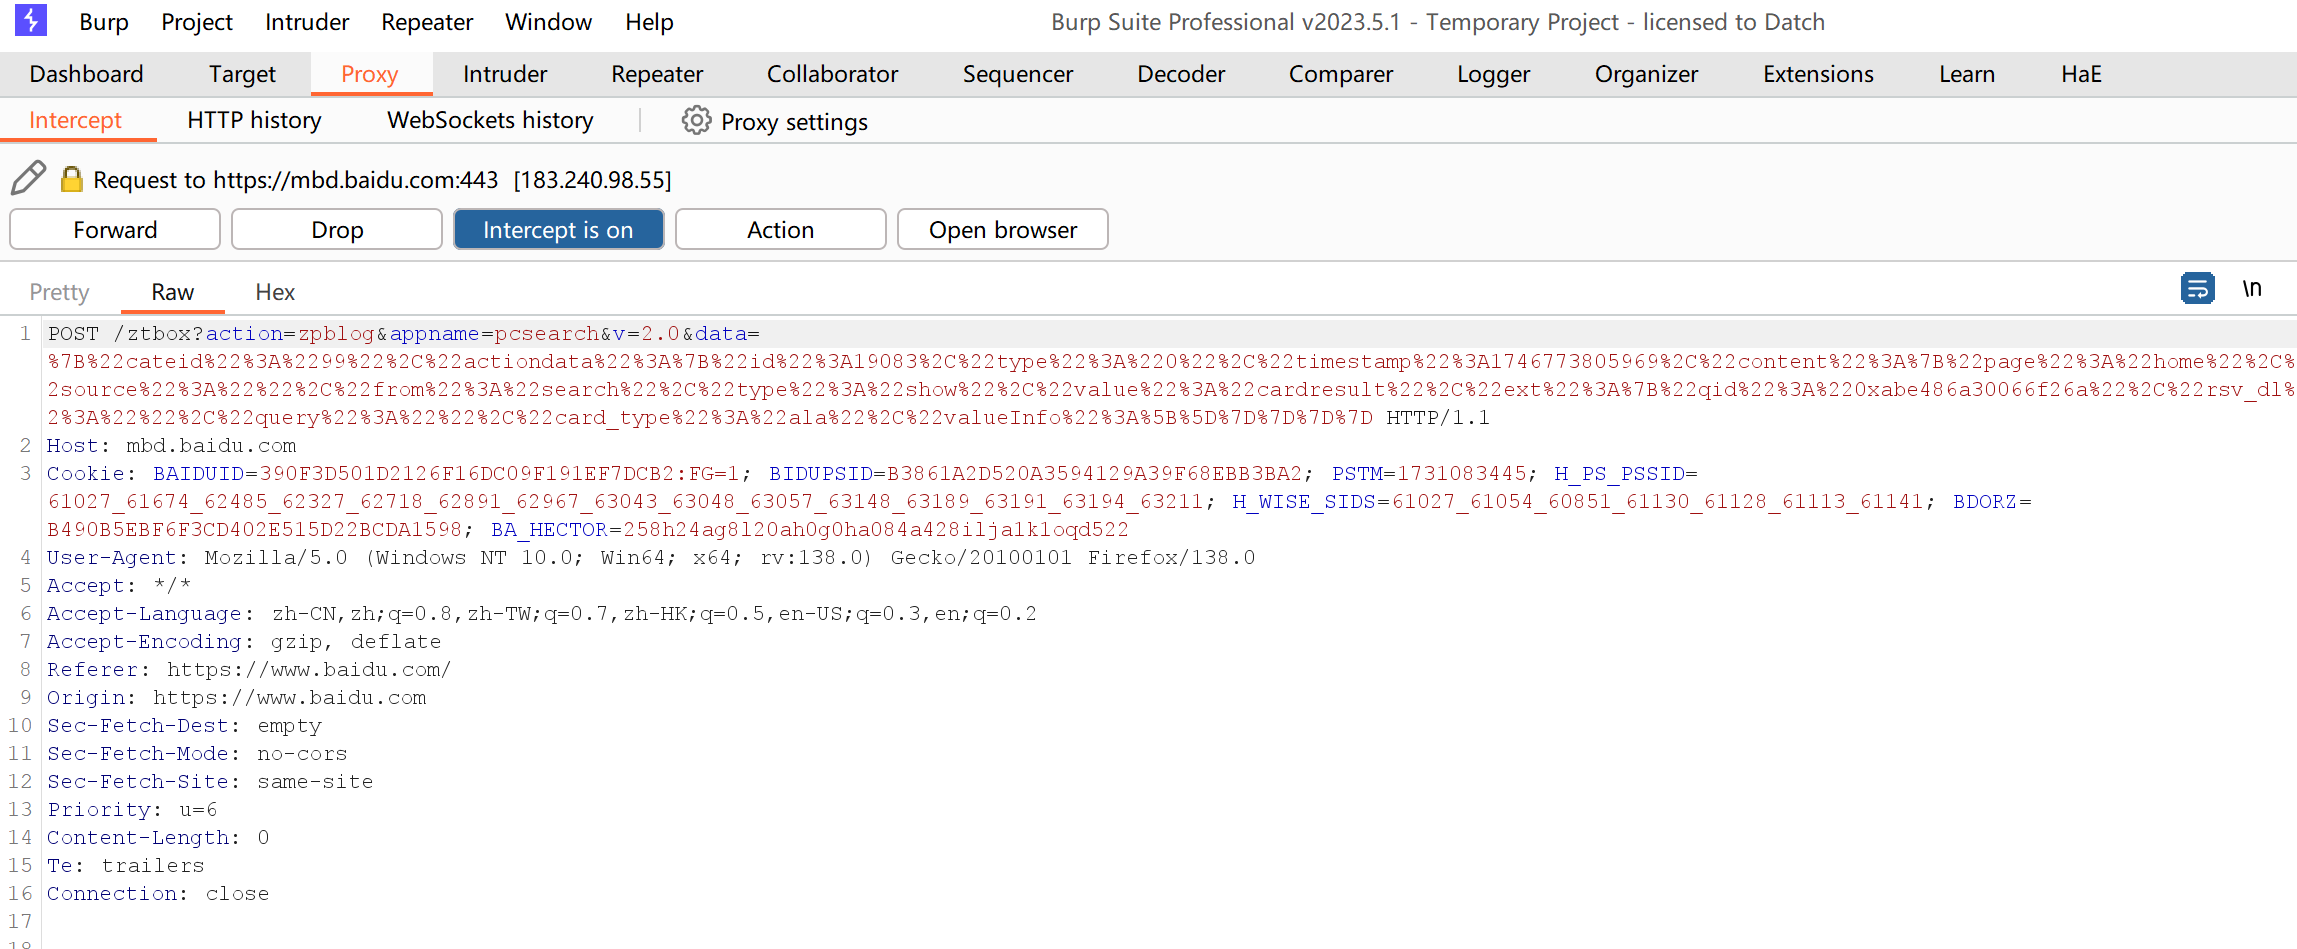
Task: Click the Content-Length: 0 line
Action: point(158,838)
